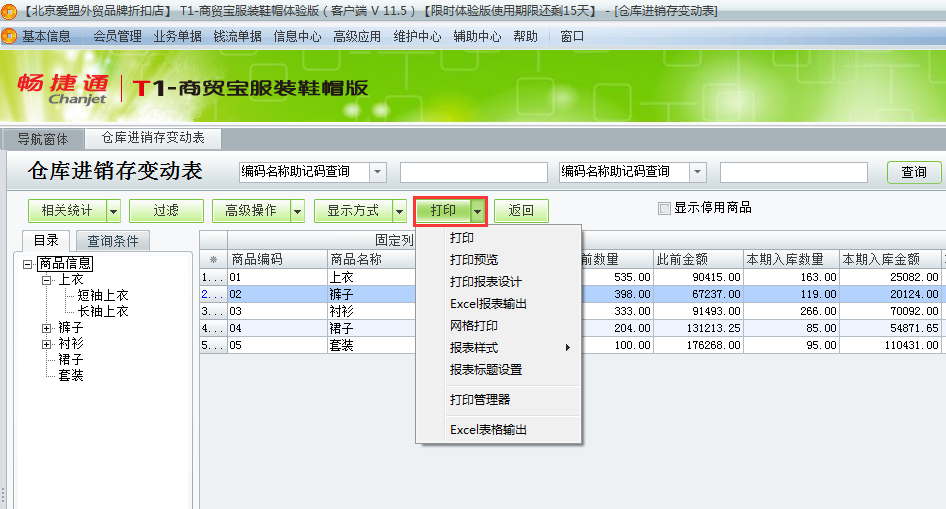
Task: Select 短袖上衣 in the tree
Action: (x=103, y=296)
